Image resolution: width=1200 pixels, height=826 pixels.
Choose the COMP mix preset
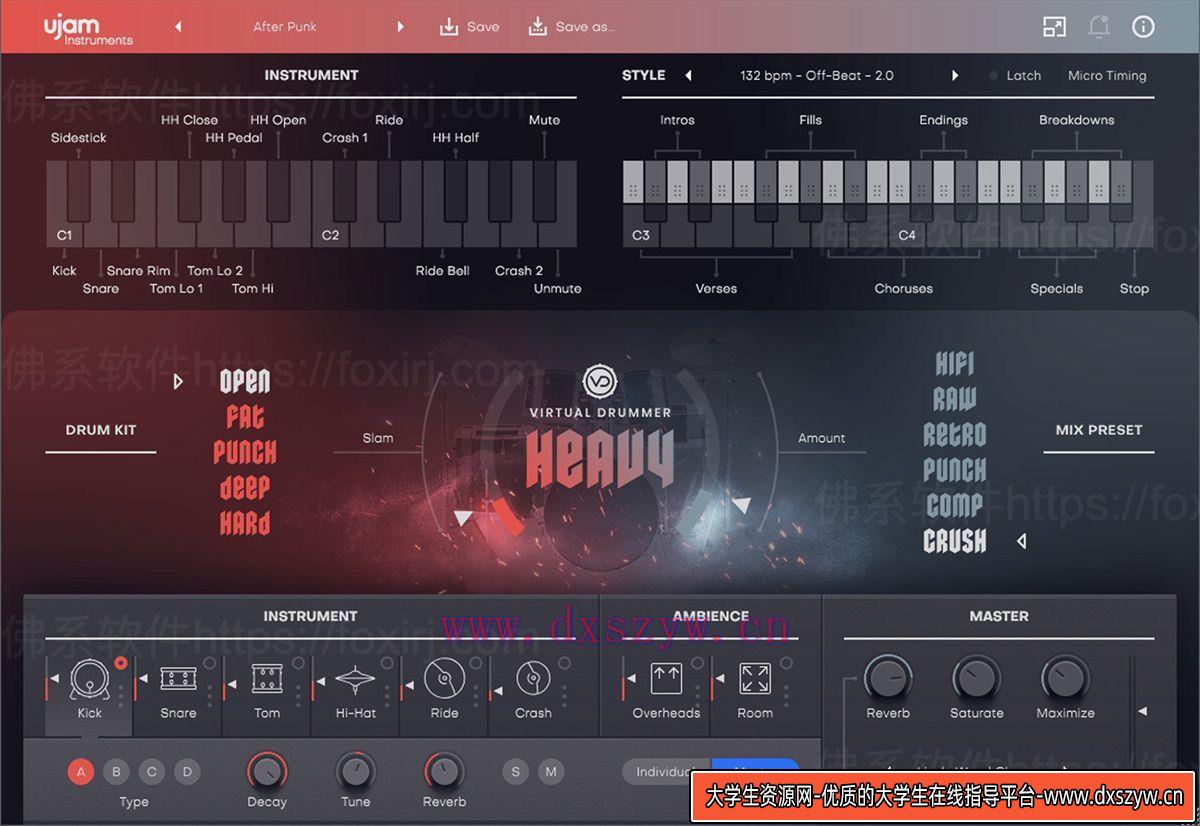(x=955, y=505)
